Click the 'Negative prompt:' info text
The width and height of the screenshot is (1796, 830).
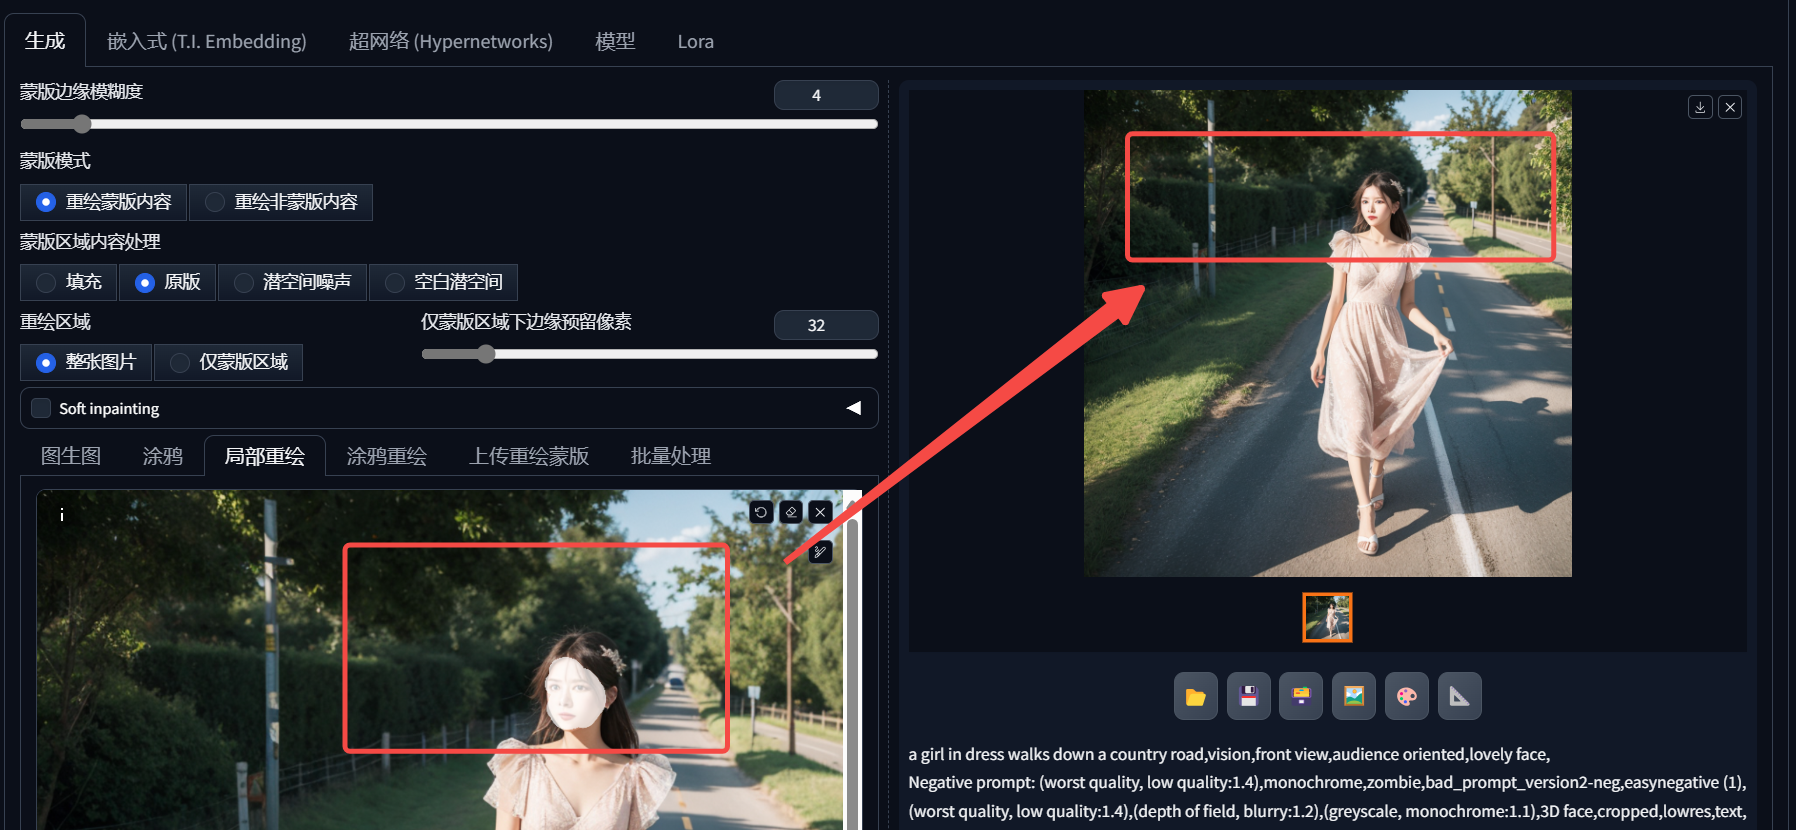pyautogui.click(x=971, y=782)
